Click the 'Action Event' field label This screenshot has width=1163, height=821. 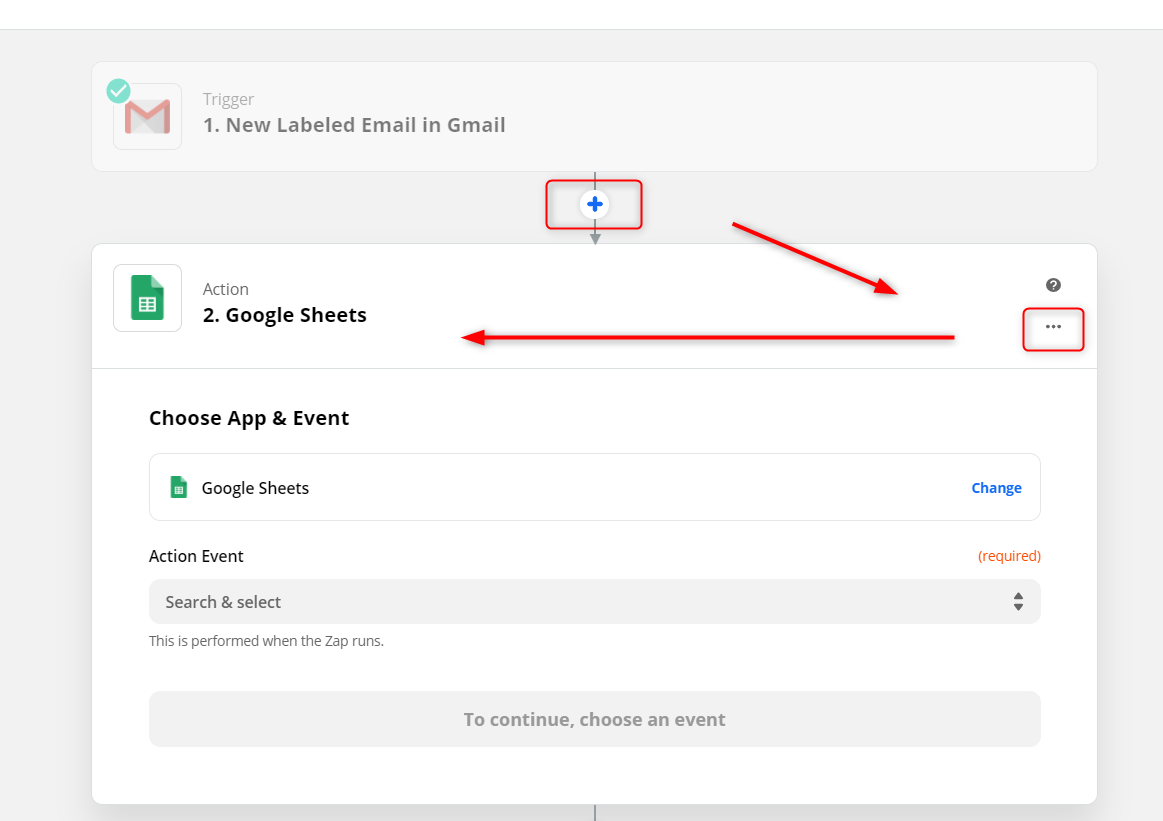point(196,556)
